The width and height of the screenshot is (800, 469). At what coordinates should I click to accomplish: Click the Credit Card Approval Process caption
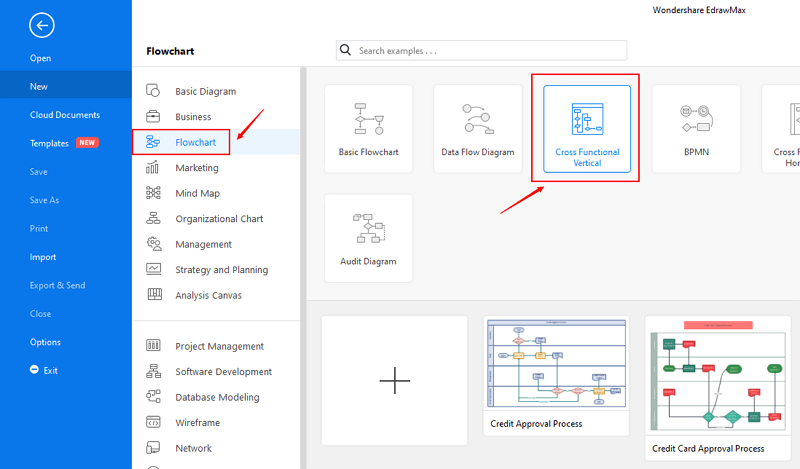pyautogui.click(x=708, y=449)
